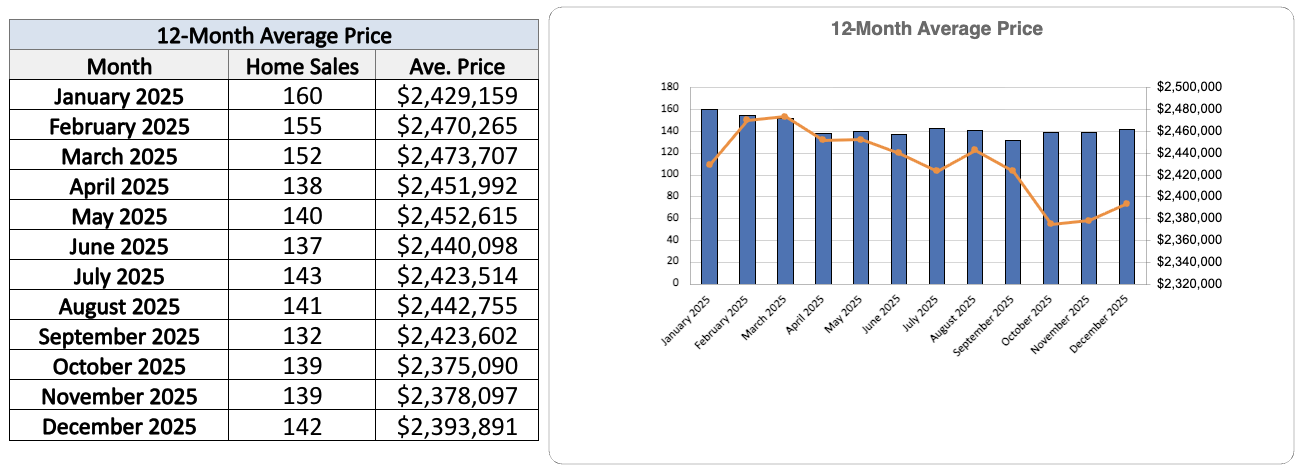Select the "Home Sales" column header
This screenshot has height=471, width=1300.
tap(302, 66)
